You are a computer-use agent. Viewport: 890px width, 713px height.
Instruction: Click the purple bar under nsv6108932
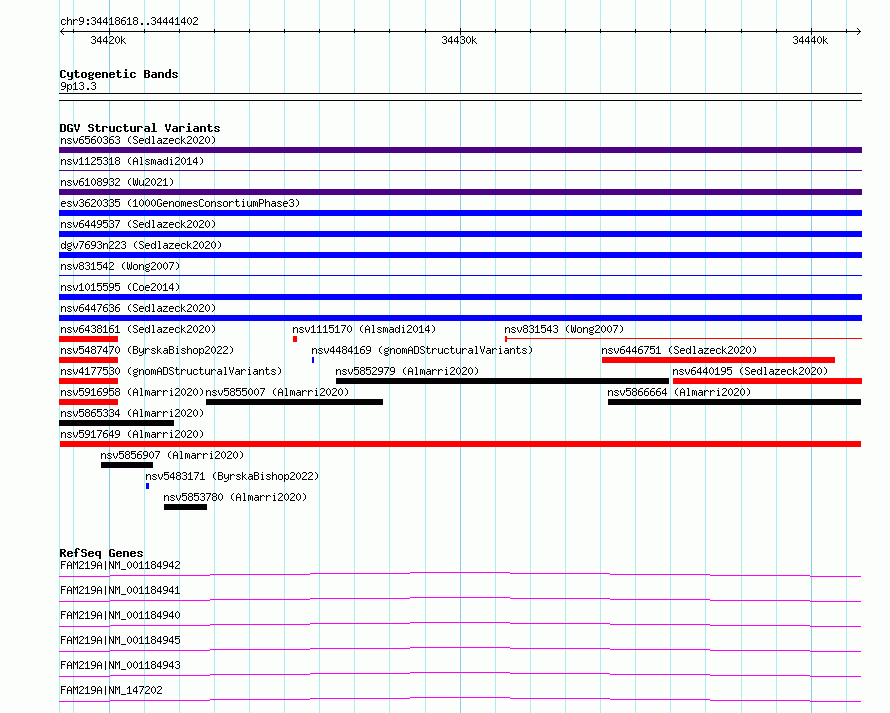tap(460, 192)
